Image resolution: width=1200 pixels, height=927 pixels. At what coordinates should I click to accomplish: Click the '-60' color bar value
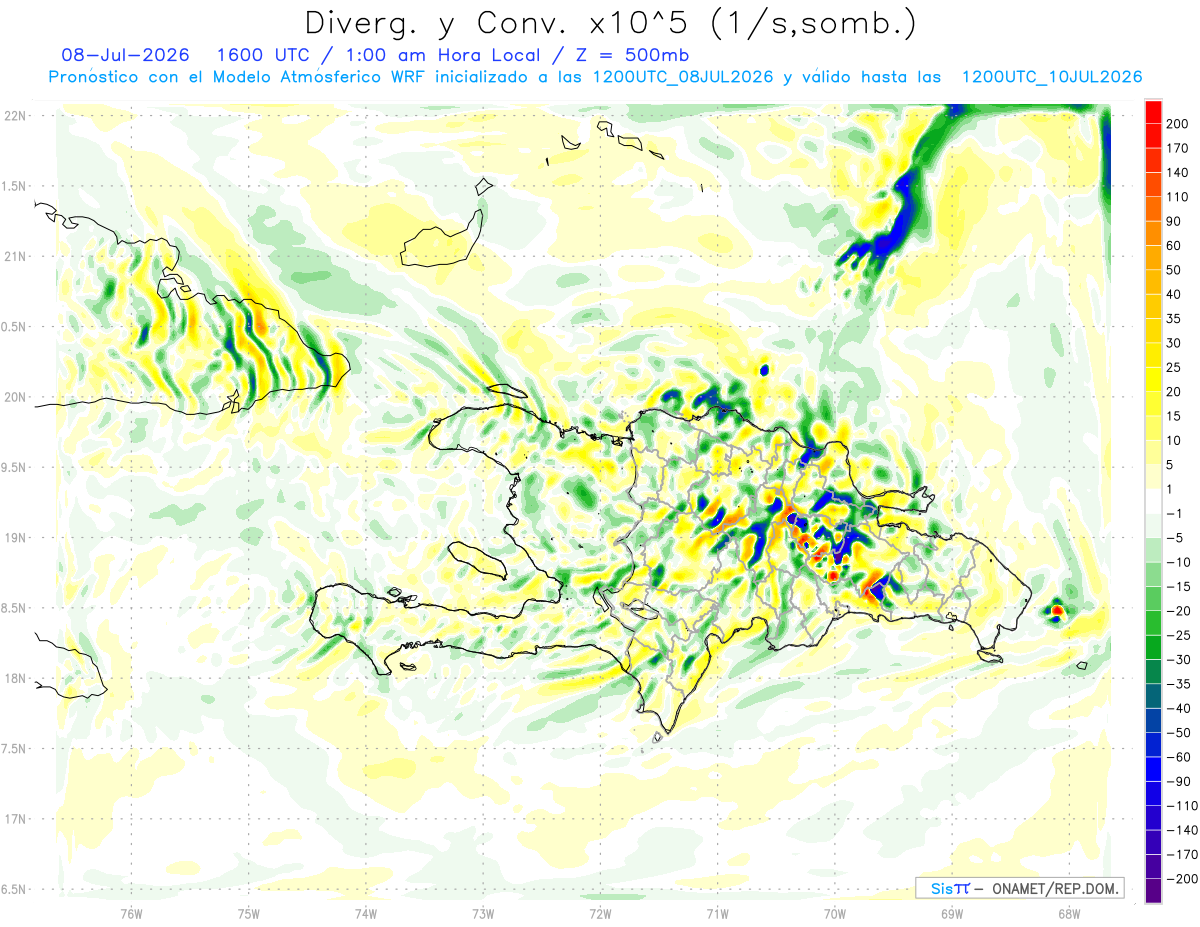[x=1178, y=757]
